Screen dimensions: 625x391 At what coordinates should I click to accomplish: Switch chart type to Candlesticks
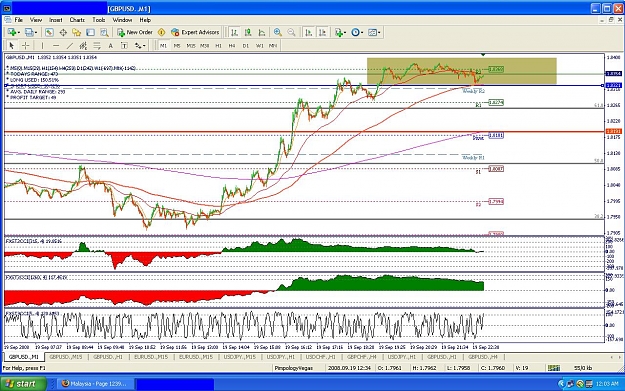248,32
